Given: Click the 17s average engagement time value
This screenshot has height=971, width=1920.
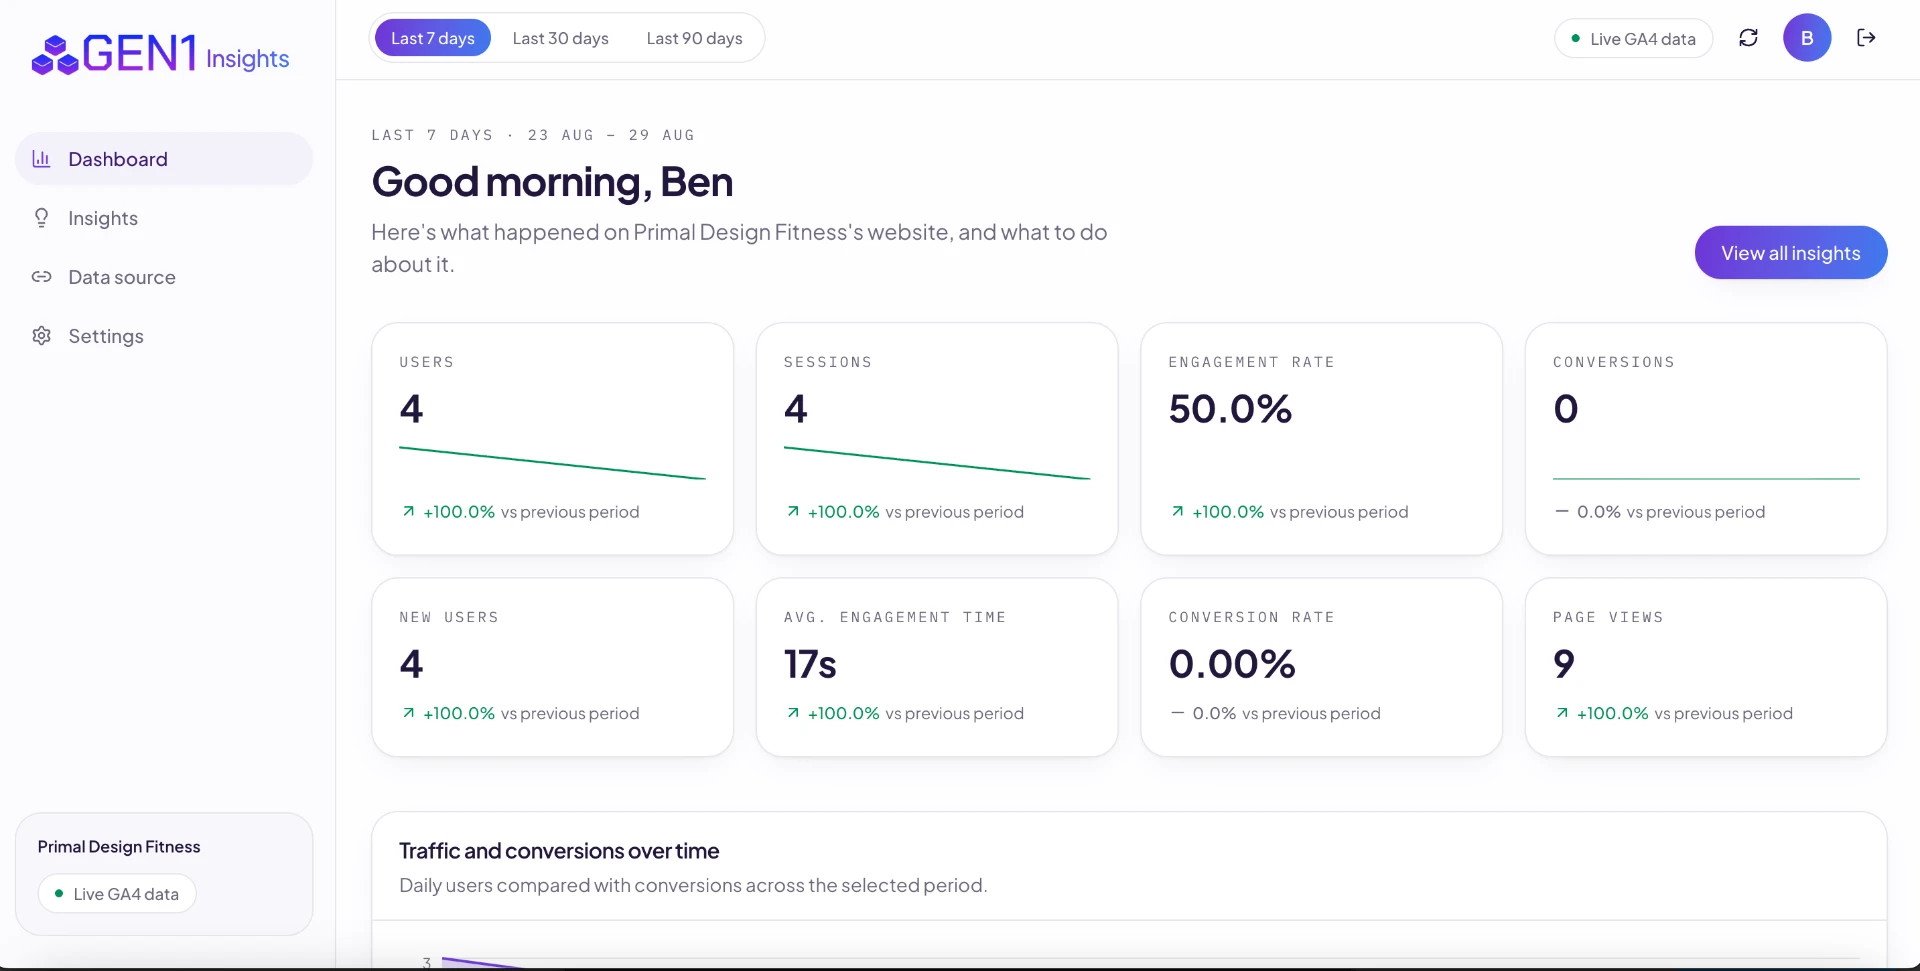Looking at the screenshot, I should tap(810, 664).
